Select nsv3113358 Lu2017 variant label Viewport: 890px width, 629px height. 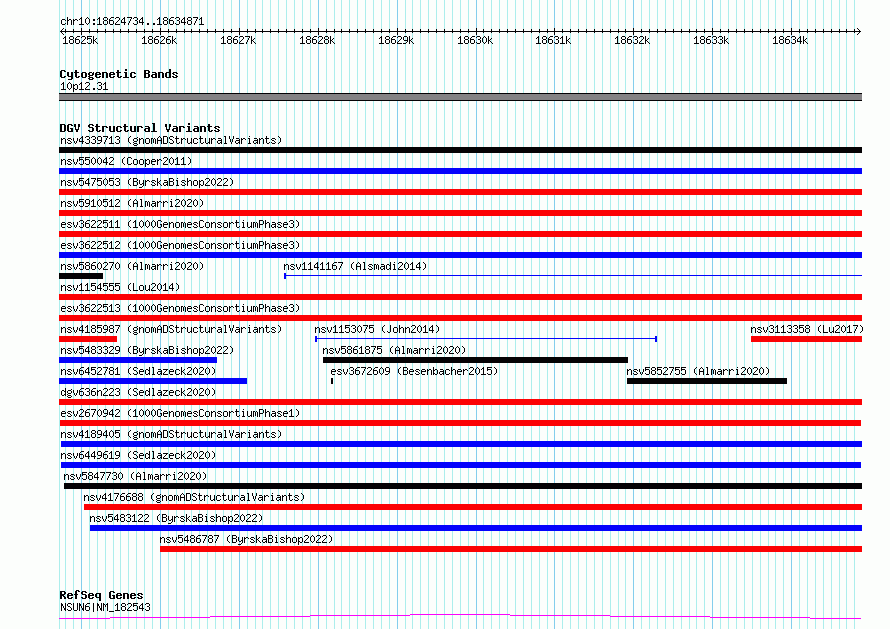[807, 329]
